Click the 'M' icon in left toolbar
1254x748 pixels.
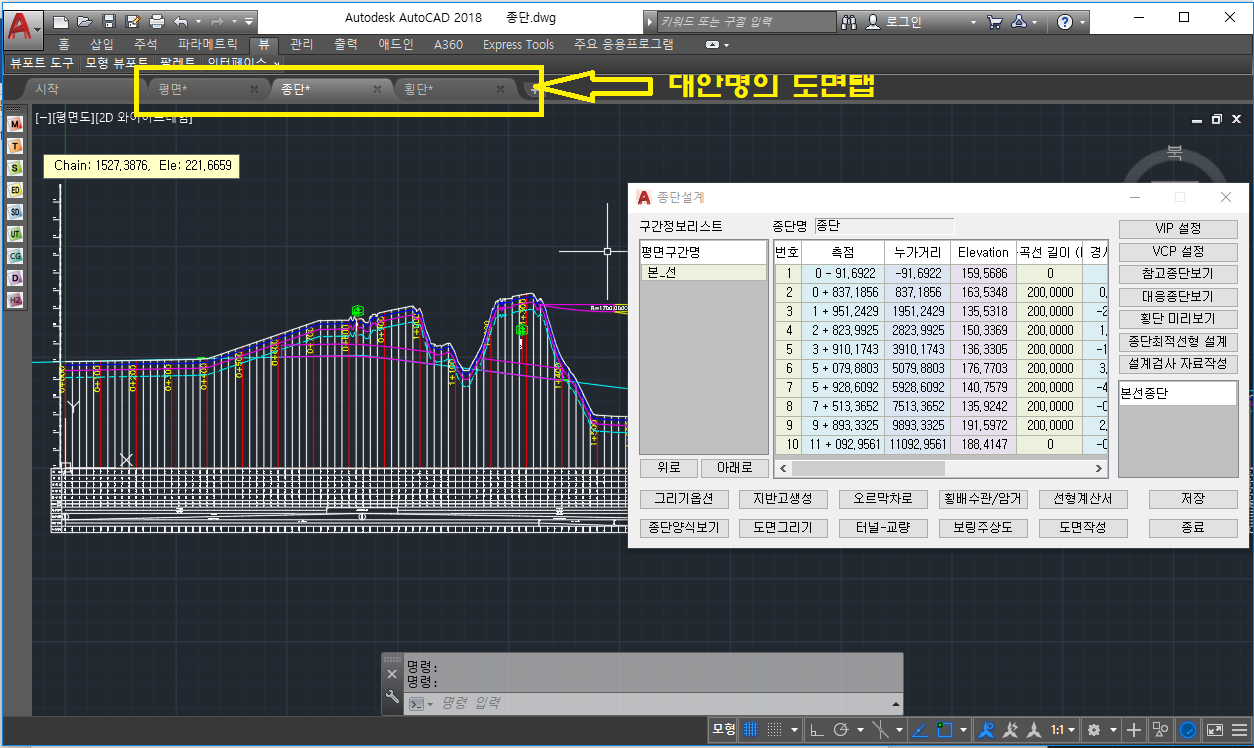(15, 123)
